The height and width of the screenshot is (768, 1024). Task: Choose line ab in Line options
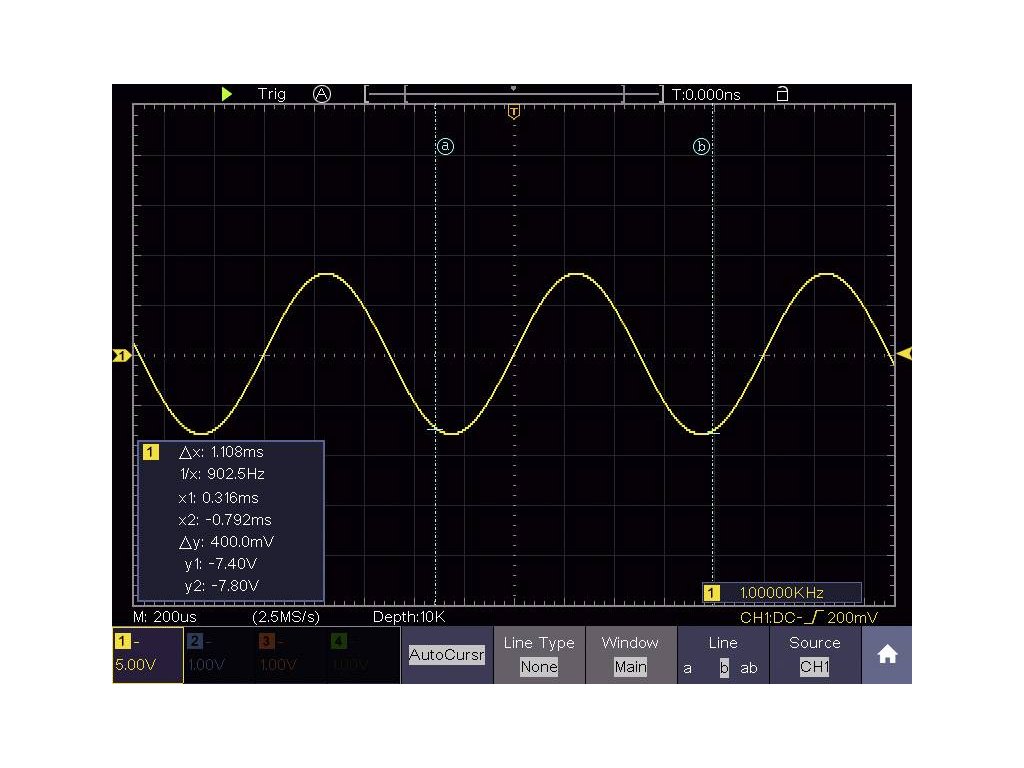pyautogui.click(x=749, y=668)
